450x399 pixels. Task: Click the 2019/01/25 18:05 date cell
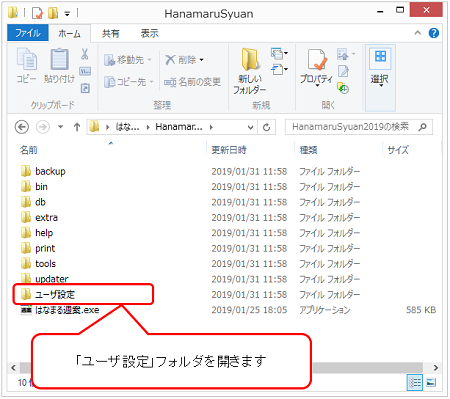coord(249,310)
